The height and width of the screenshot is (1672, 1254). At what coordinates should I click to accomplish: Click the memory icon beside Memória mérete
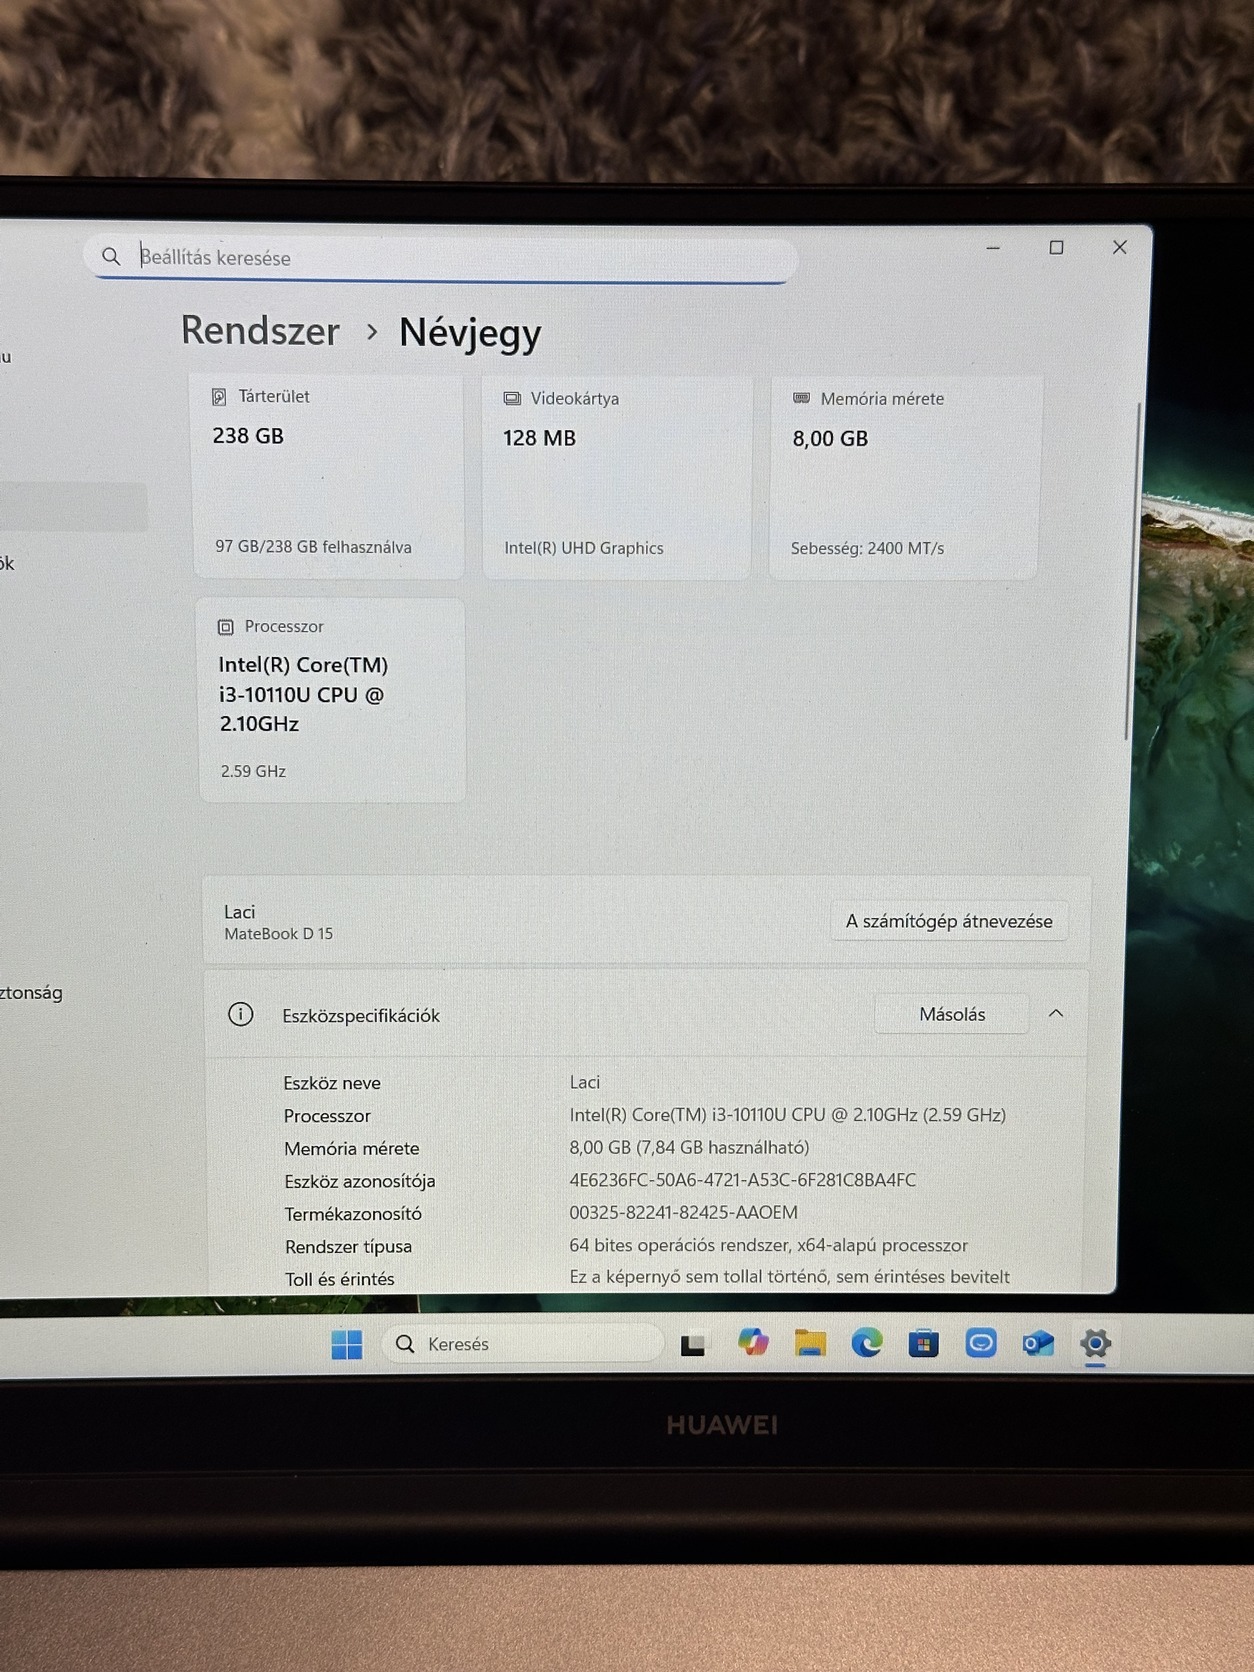[x=801, y=398]
